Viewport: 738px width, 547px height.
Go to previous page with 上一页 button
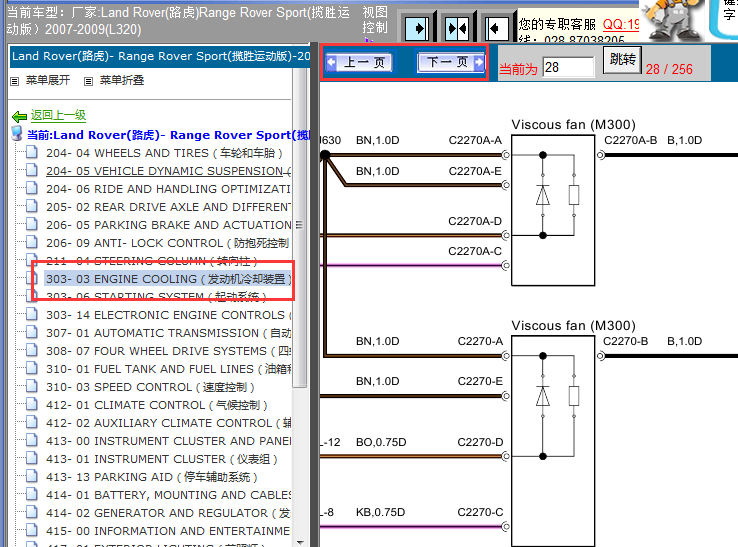pos(359,62)
